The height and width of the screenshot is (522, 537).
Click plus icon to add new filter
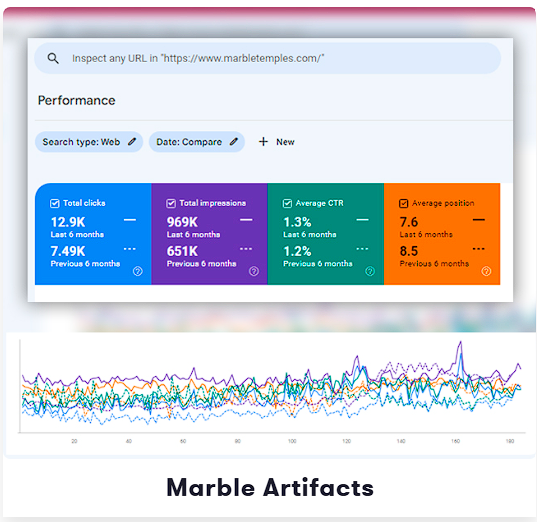[263, 141]
